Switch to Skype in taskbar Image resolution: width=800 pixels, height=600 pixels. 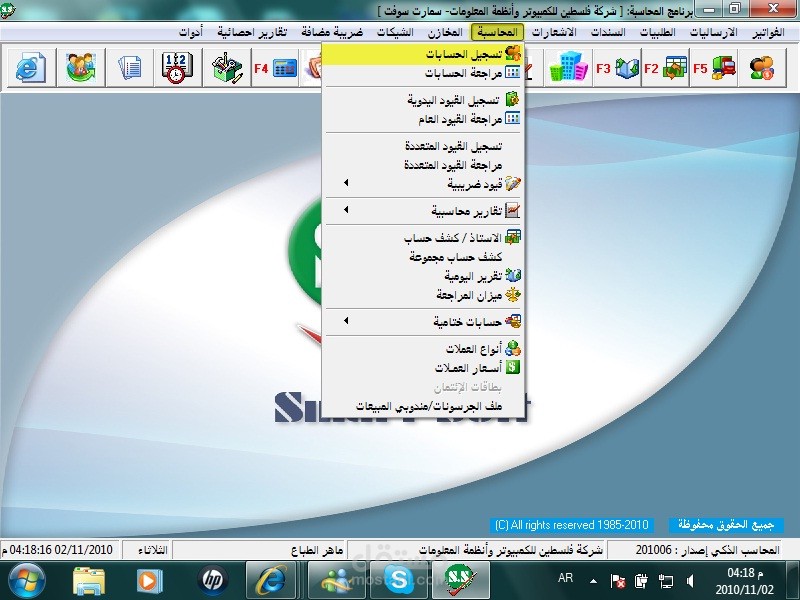(x=399, y=581)
